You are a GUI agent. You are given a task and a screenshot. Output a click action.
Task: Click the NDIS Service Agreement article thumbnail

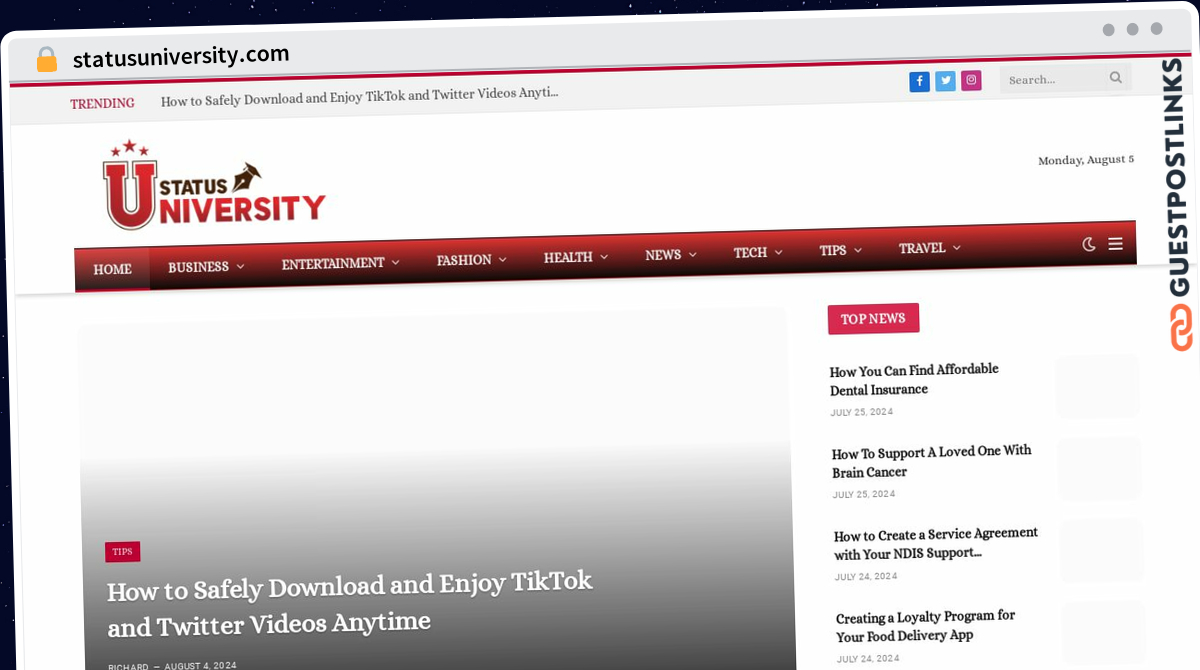click(1102, 550)
